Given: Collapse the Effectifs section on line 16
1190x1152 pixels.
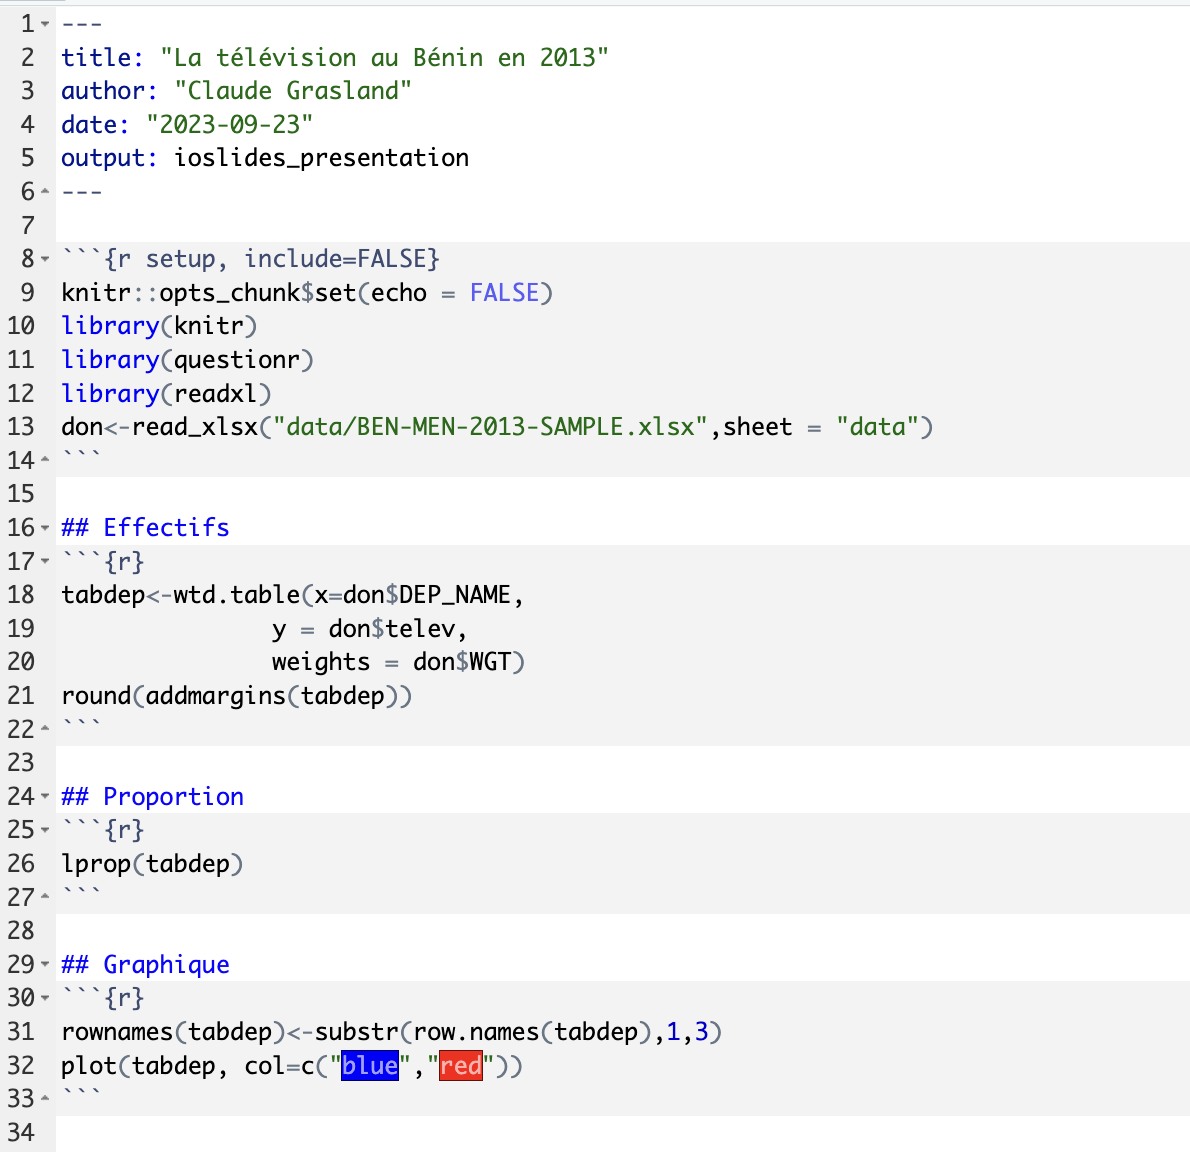Looking at the screenshot, I should click(45, 528).
